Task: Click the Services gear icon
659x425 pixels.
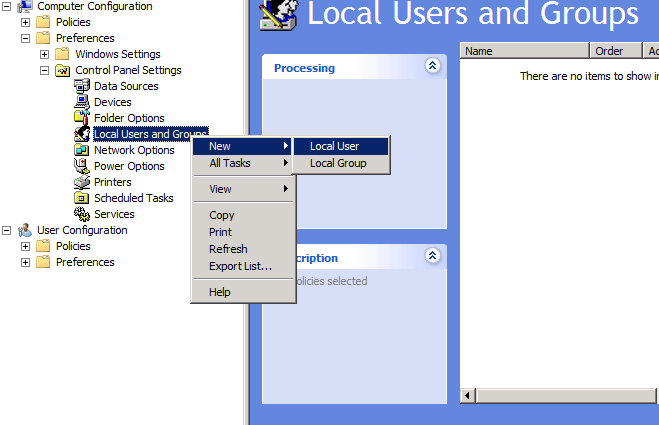Action: coord(83,214)
